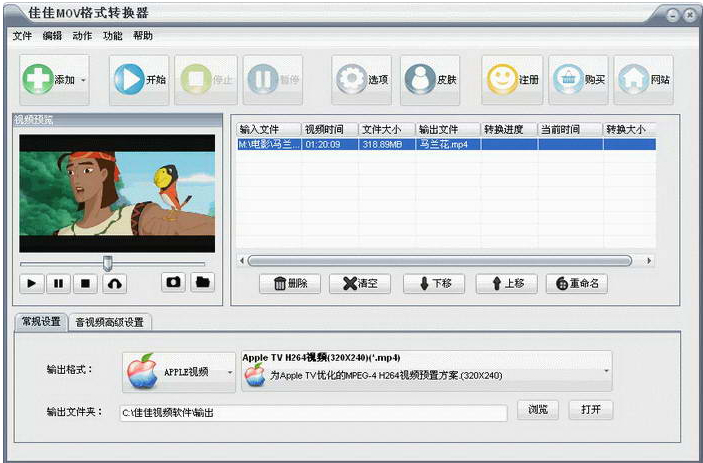Open the Skin (皮肤) button
This screenshot has height=463, width=703.
430,80
